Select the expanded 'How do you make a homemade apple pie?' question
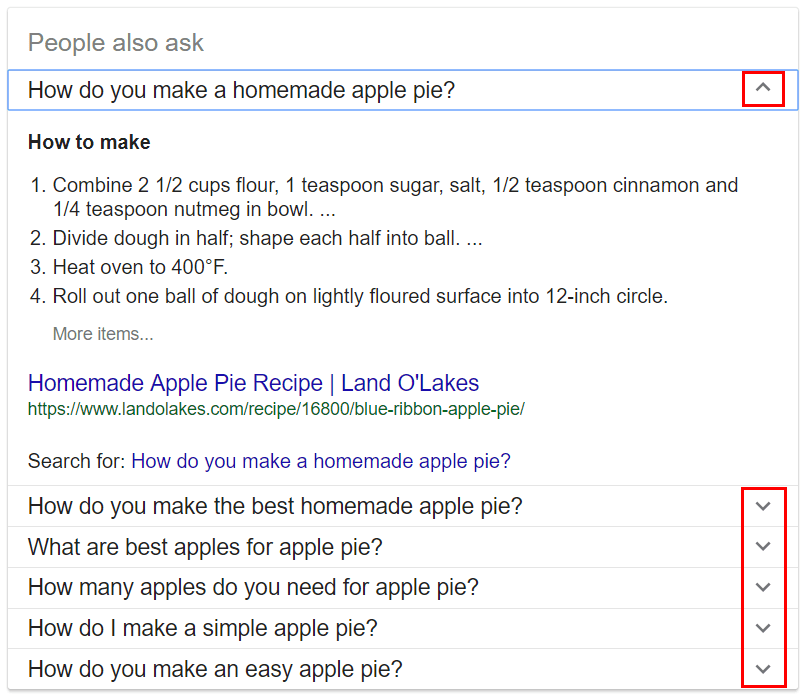The width and height of the screenshot is (804, 696). tap(403, 90)
